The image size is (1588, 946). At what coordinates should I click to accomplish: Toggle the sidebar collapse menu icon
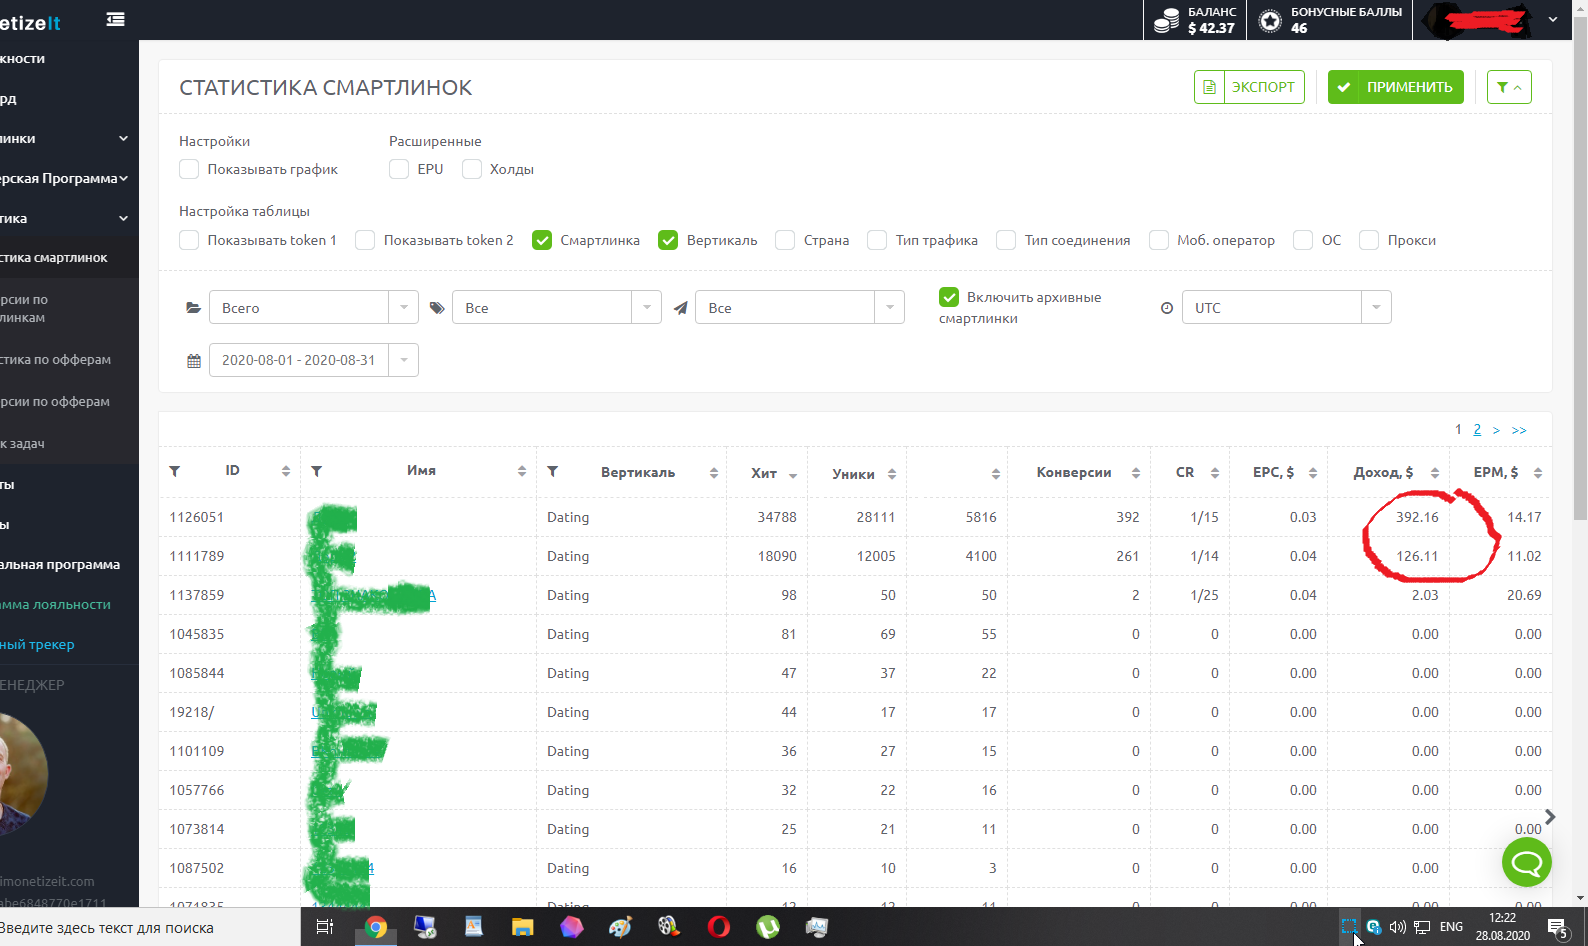(x=116, y=19)
